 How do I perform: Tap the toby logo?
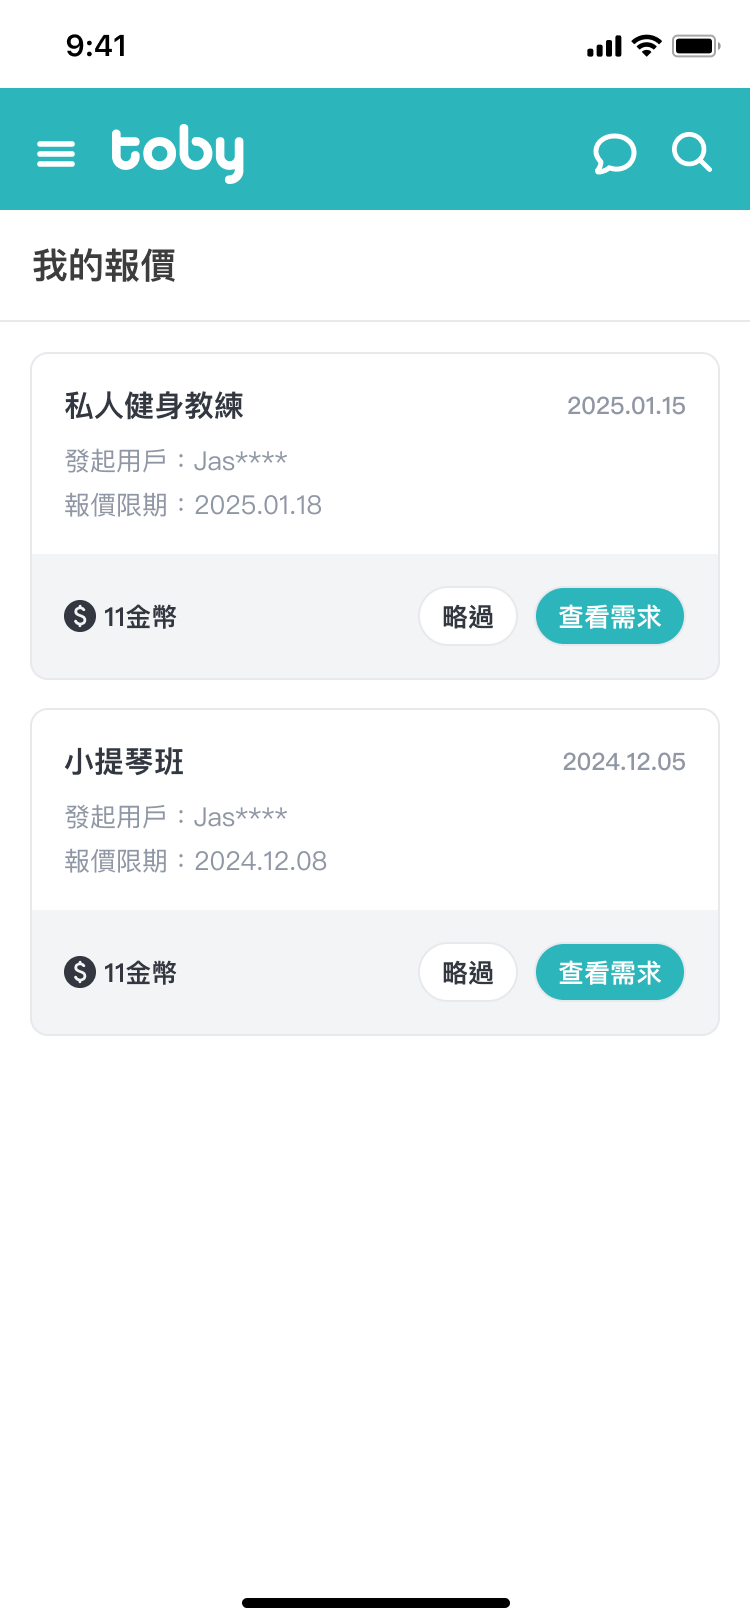[x=177, y=154]
